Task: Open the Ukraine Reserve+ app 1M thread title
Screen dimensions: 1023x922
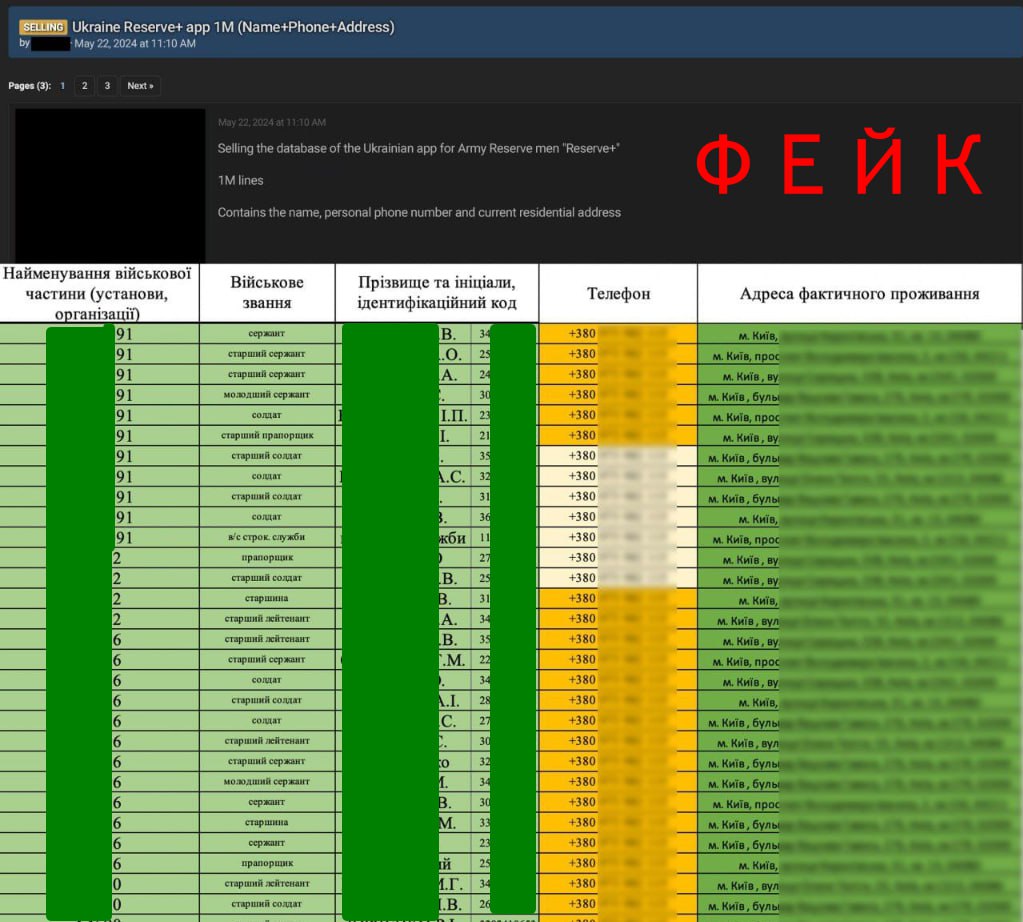Action: coord(233,27)
